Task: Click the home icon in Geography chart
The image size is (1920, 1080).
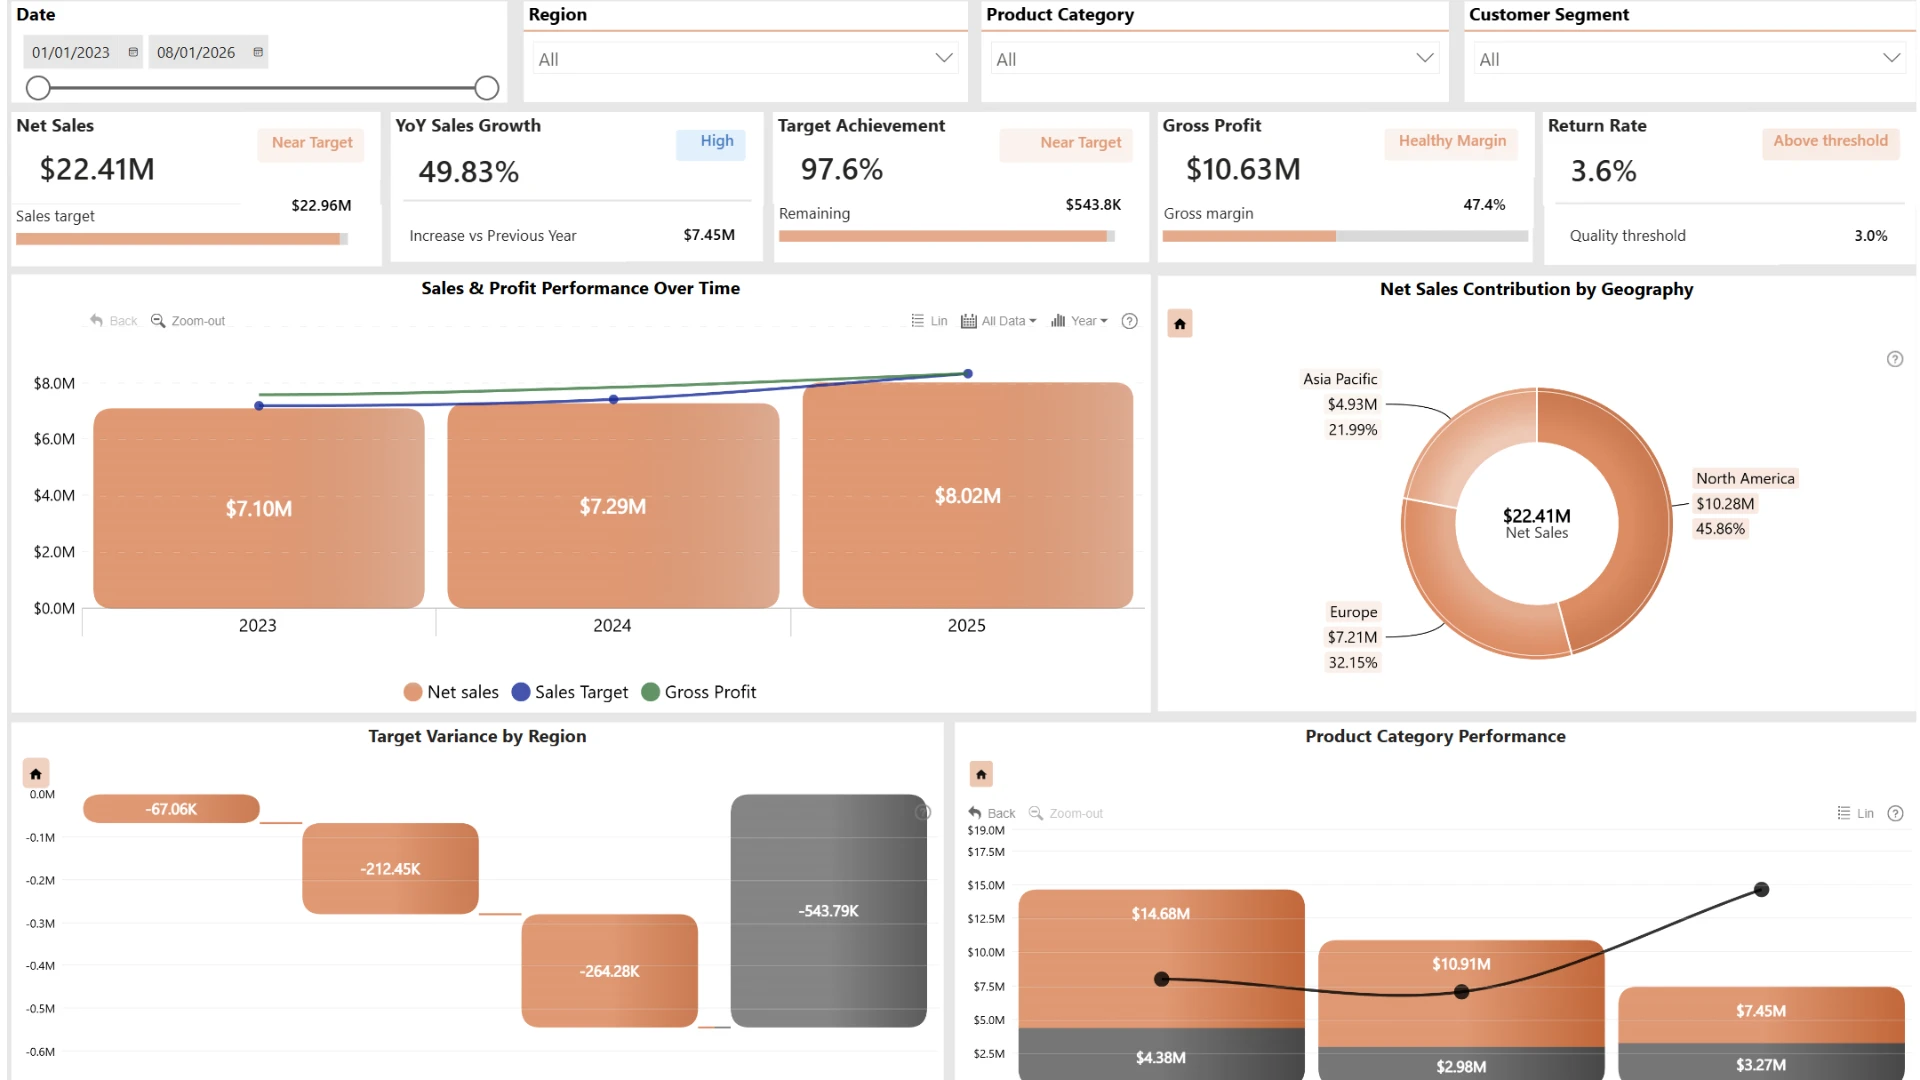Action: tap(1180, 324)
